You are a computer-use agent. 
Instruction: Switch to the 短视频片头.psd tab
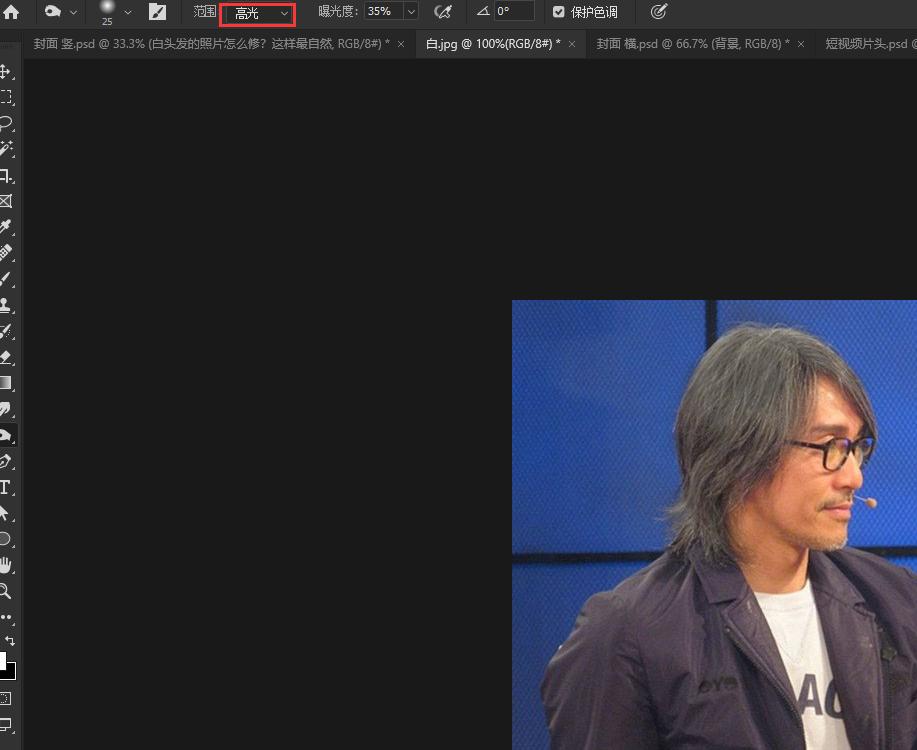click(870, 44)
